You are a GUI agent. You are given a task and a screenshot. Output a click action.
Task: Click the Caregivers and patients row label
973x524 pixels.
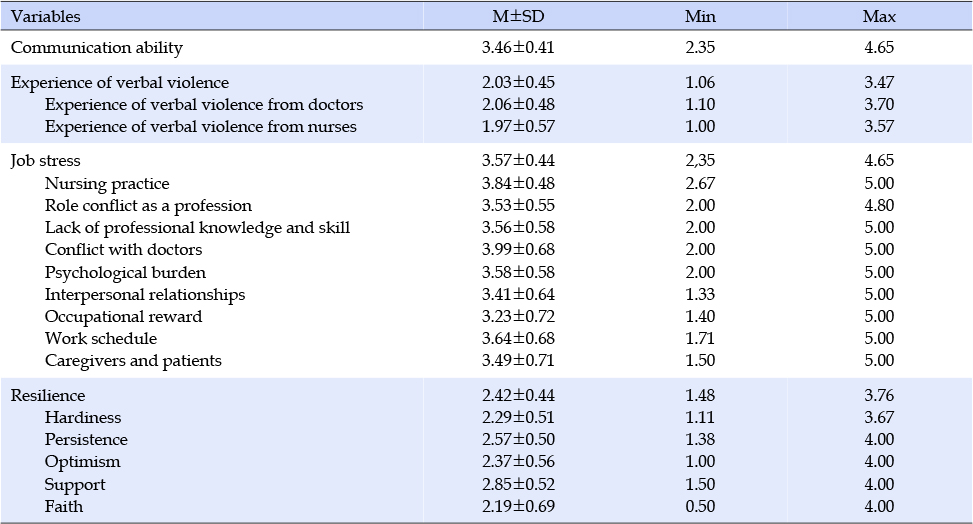pos(133,361)
